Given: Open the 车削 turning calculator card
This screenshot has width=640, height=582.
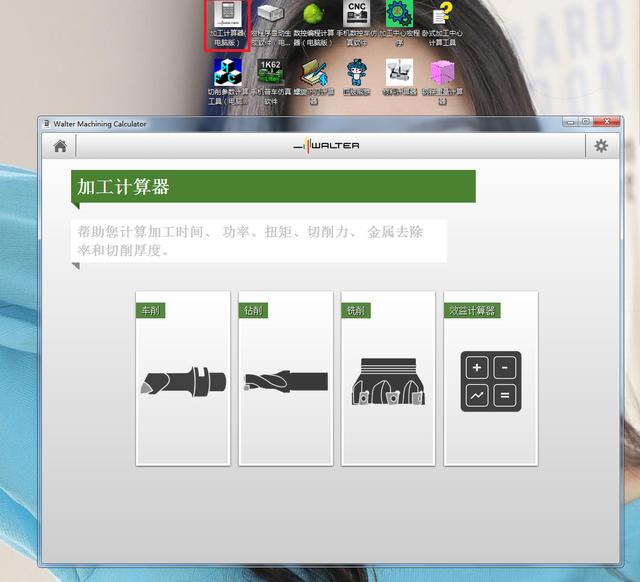Looking at the screenshot, I should [183, 378].
